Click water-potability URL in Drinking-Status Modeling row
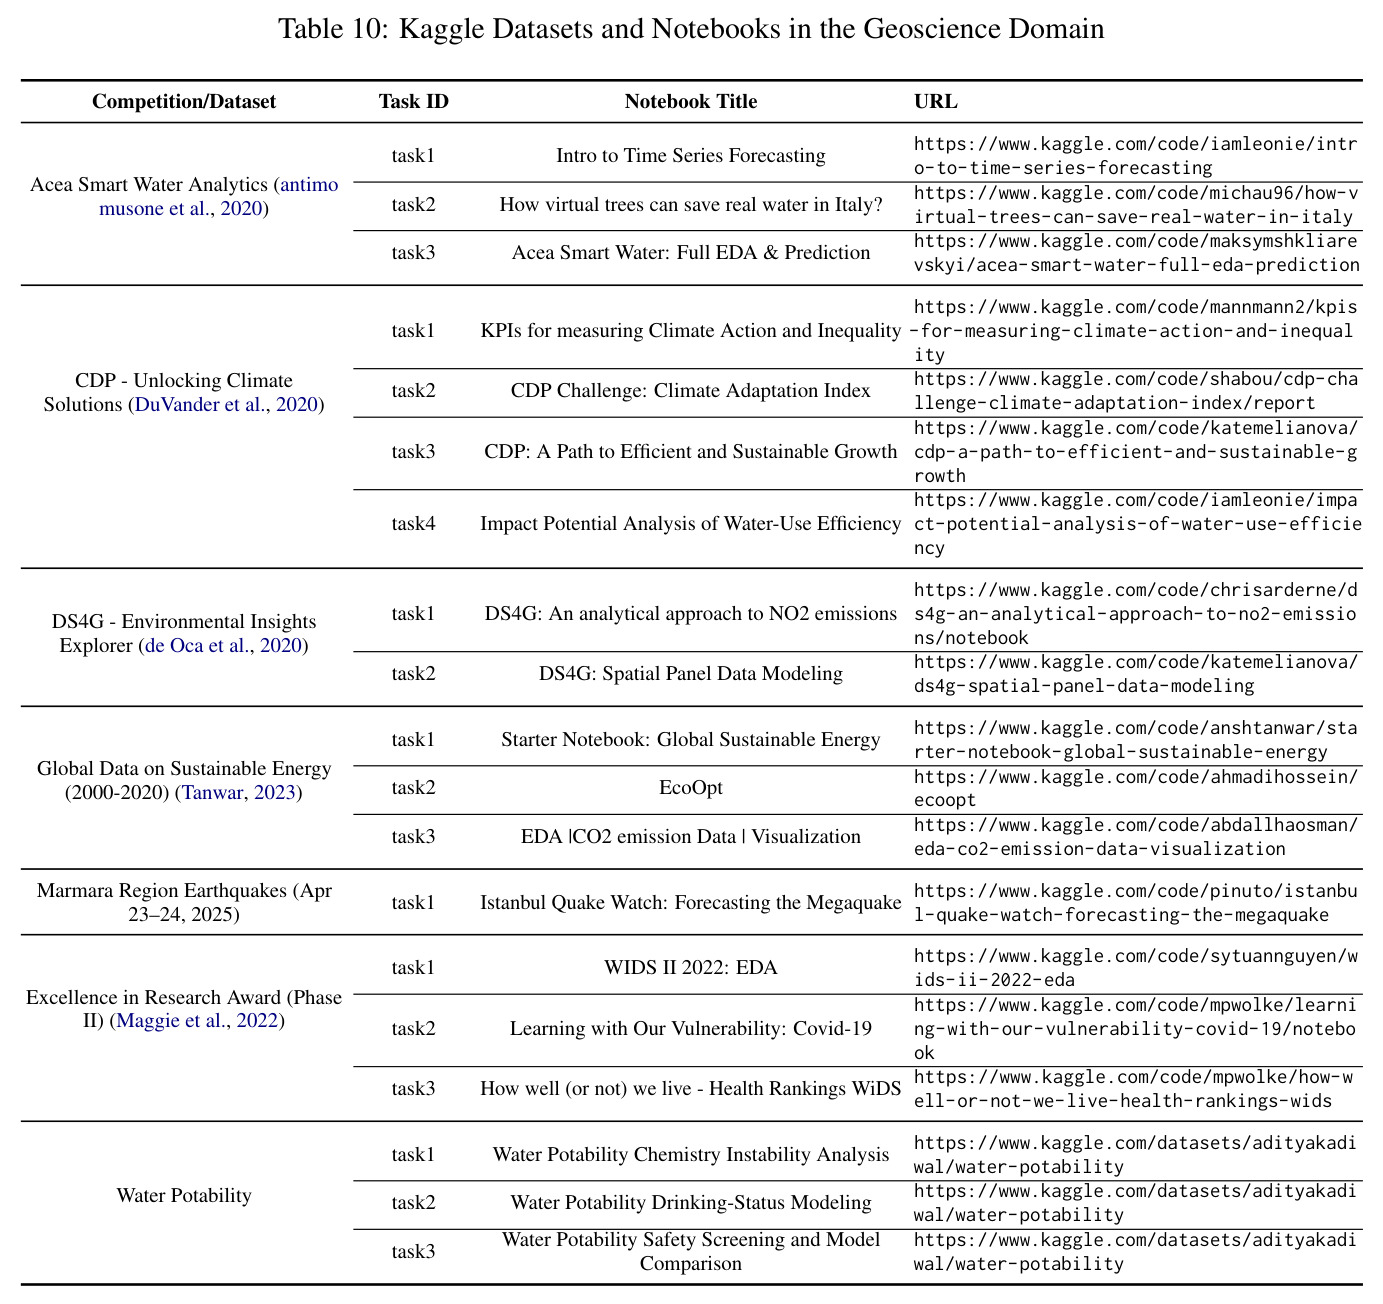The height and width of the screenshot is (1304, 1383). [x=1136, y=1202]
